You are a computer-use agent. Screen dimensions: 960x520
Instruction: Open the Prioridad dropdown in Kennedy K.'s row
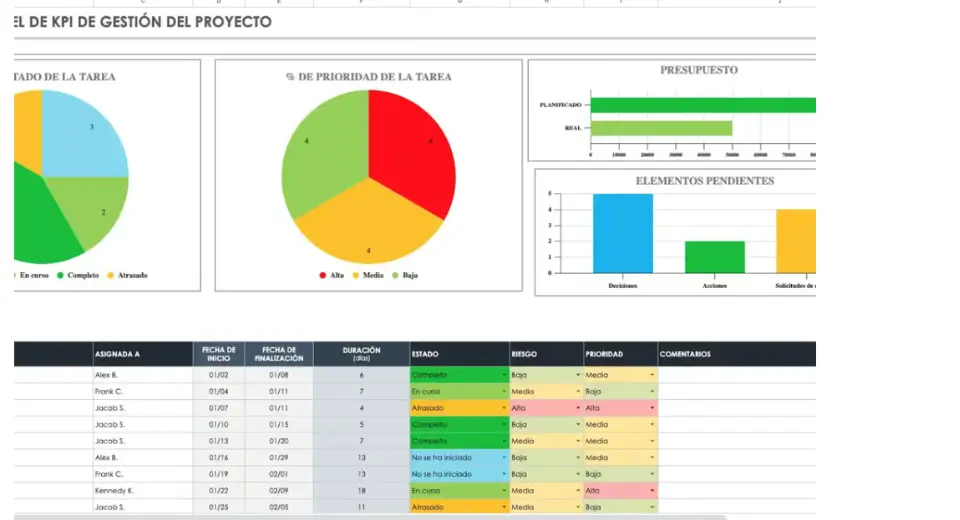tap(652, 491)
